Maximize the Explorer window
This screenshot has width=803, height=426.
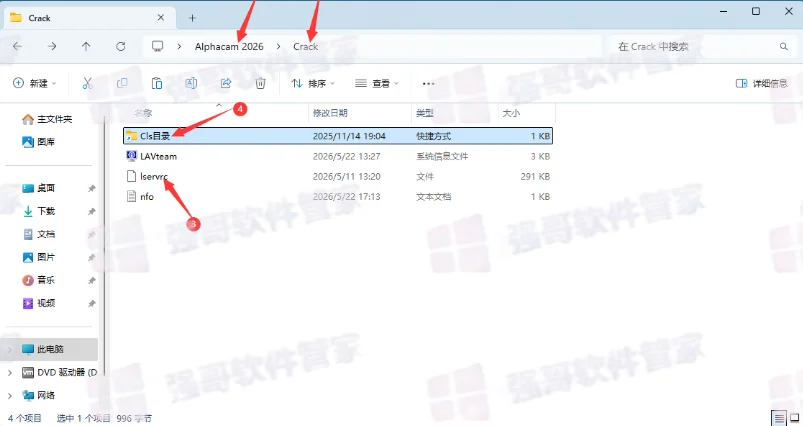[756, 11]
